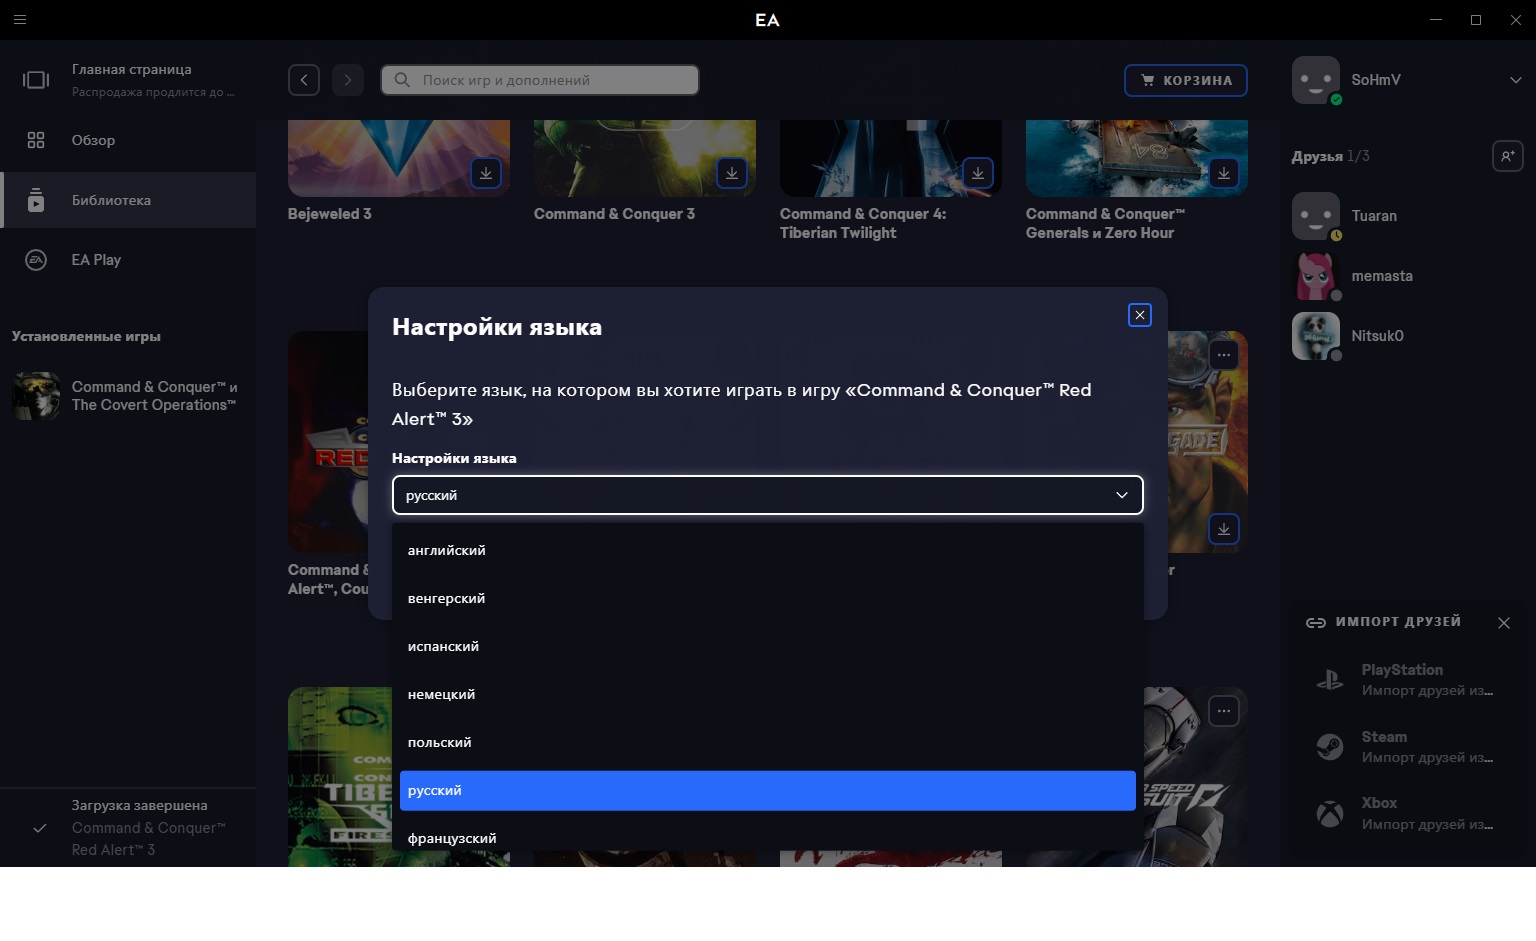This screenshot has width=1536, height=941.
Task: Click the Загрузка завершена status text
Action: coord(139,805)
